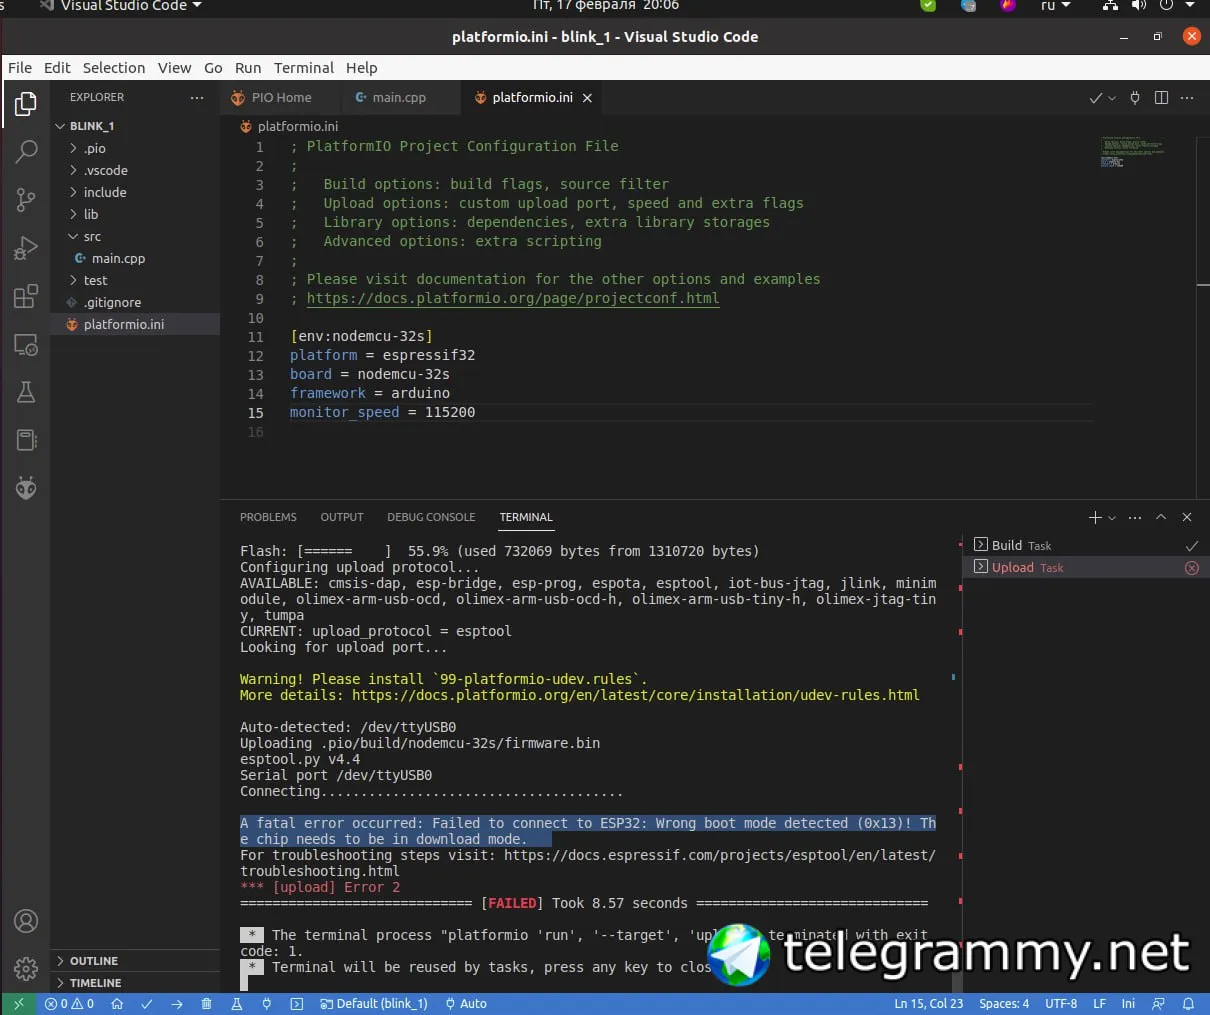Click the split editor right icon
The width and height of the screenshot is (1210, 1015).
coord(1161,97)
